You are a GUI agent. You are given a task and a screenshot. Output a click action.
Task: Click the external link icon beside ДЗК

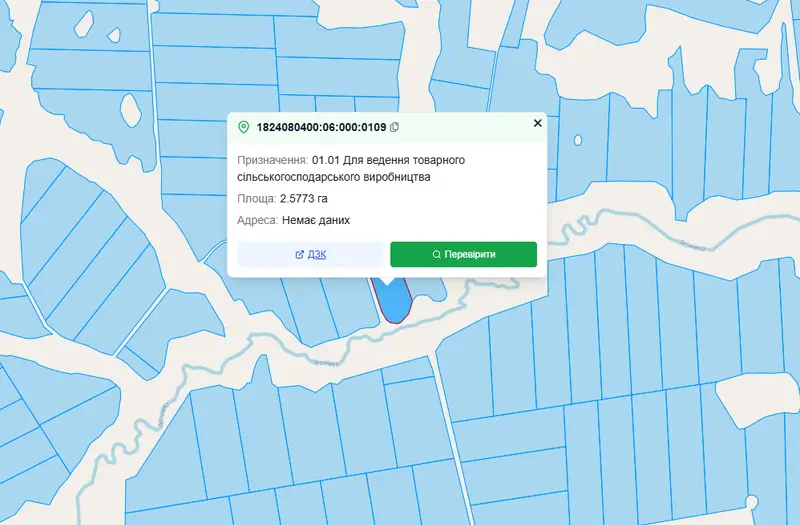(299, 254)
